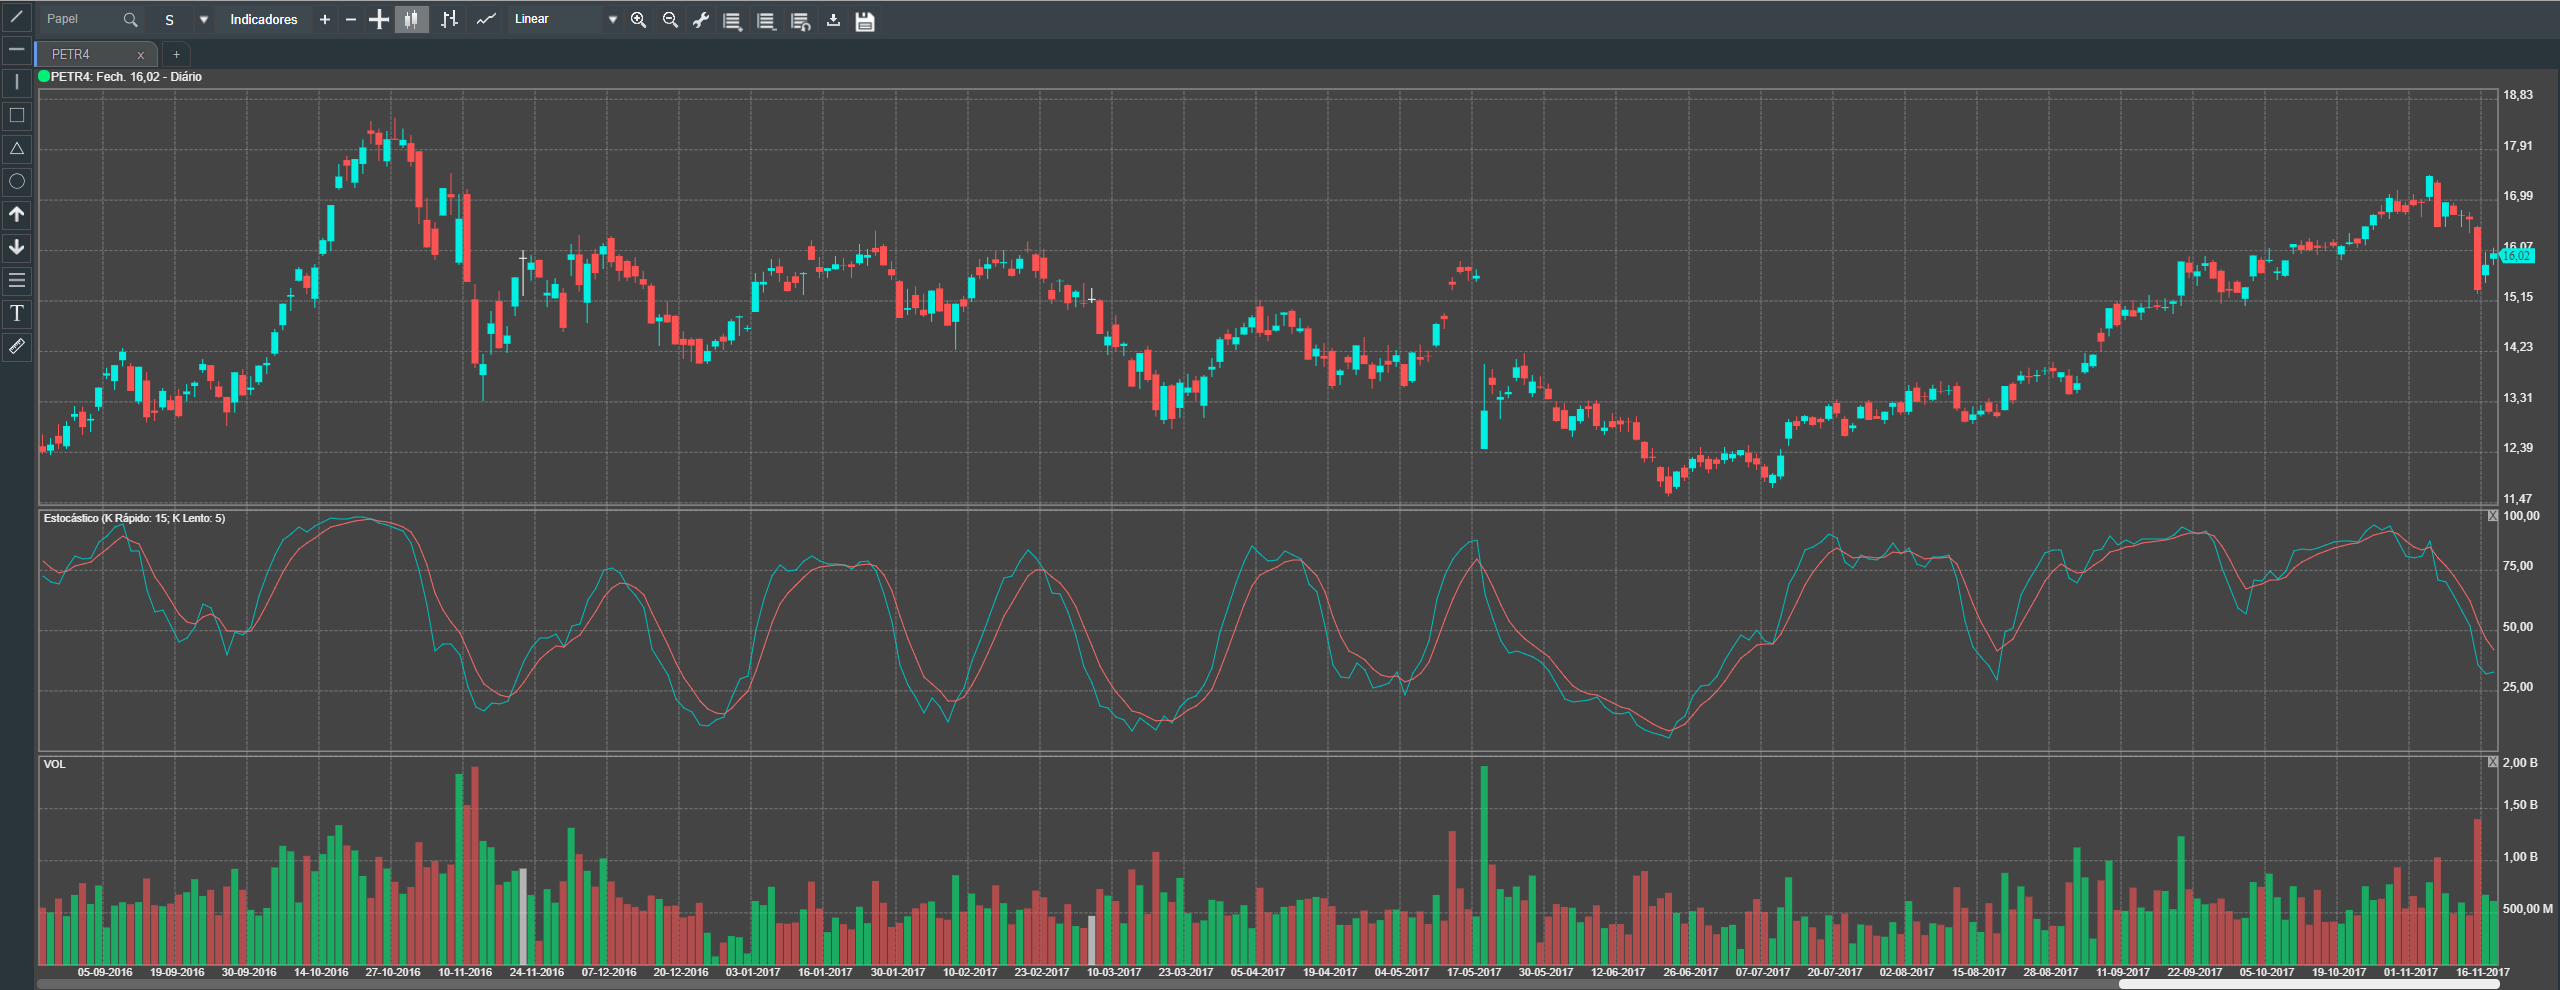Image resolution: width=2560 pixels, height=990 pixels.
Task: Close the Estocástico indicator panel
Action: (x=2492, y=516)
